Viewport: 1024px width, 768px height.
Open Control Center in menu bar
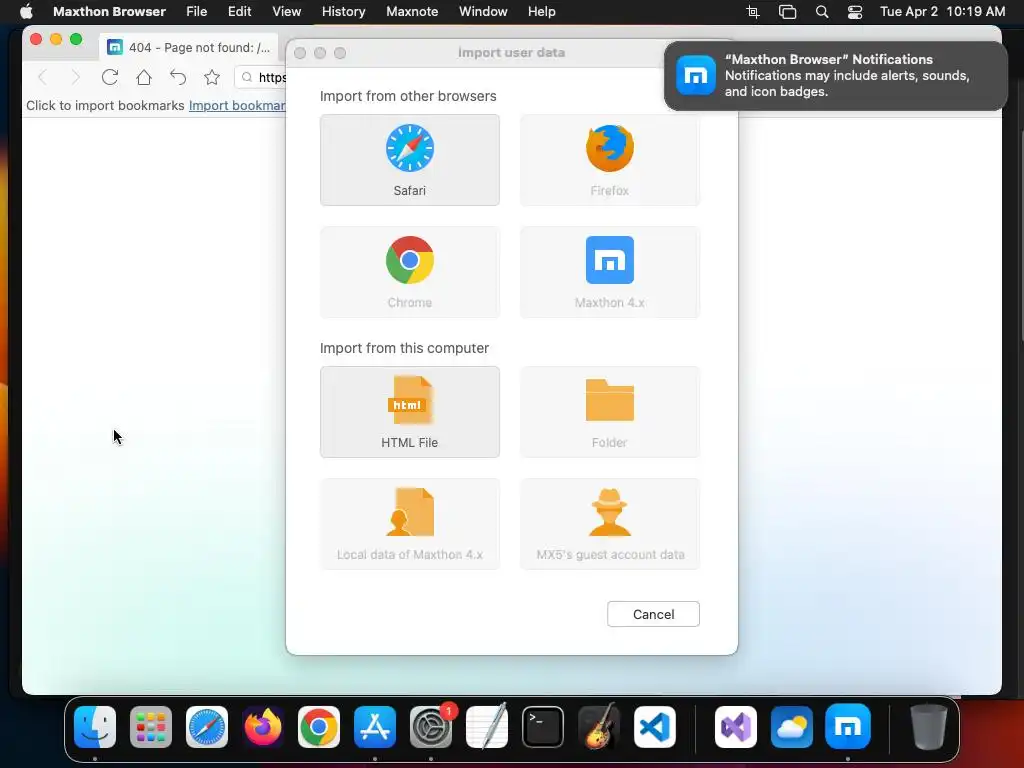pos(855,12)
